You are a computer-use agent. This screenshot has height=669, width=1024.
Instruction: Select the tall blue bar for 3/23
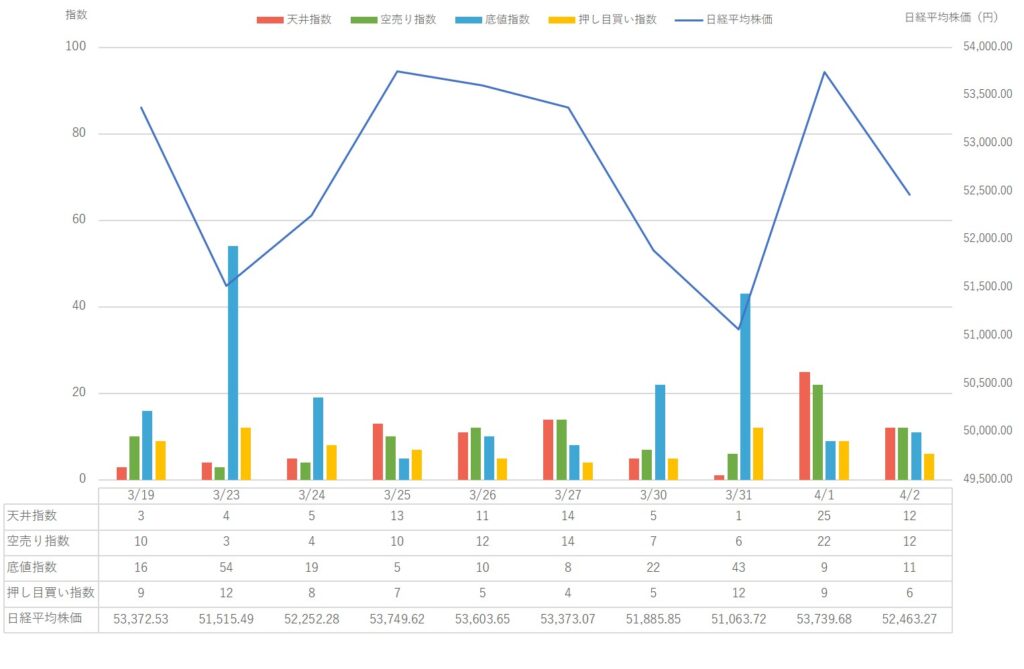pos(233,362)
